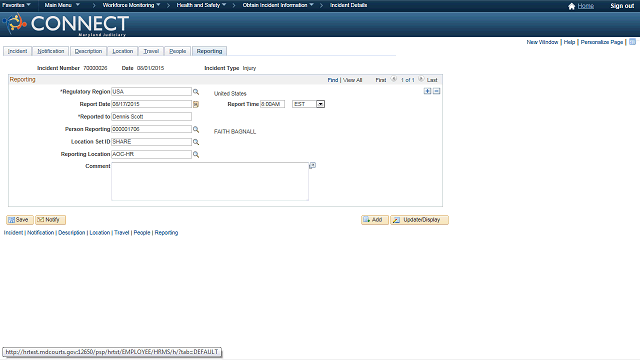The image size is (640, 360).
Task: Open lookup for Reporting Location
Action: point(196,155)
